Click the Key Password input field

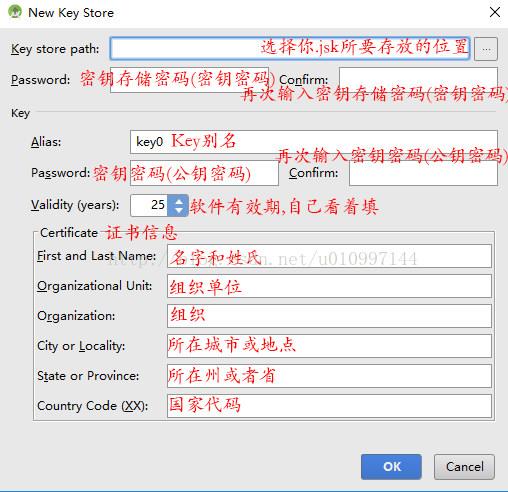point(204,173)
